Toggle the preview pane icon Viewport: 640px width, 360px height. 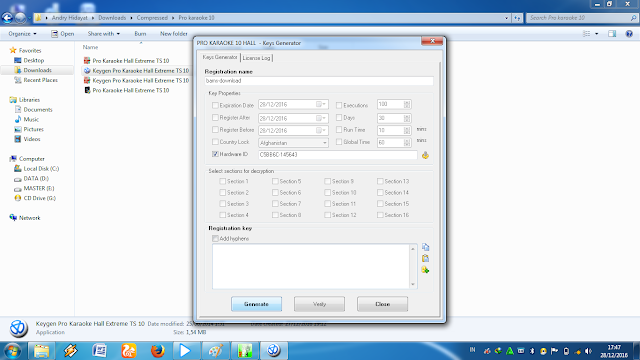click(612, 34)
